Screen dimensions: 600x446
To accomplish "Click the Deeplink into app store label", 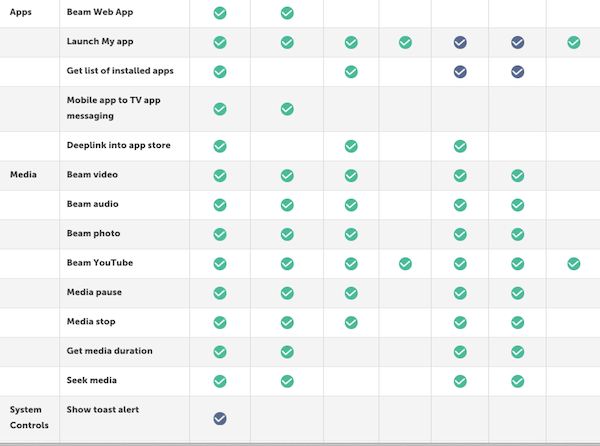I will click(x=119, y=145).
